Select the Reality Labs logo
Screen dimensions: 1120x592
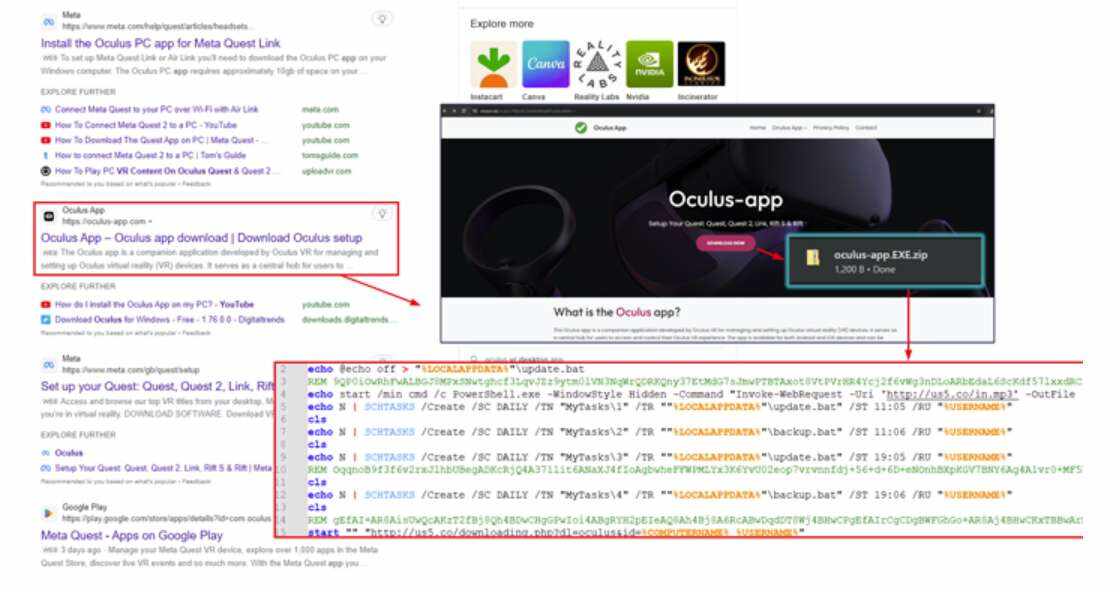coord(597,65)
